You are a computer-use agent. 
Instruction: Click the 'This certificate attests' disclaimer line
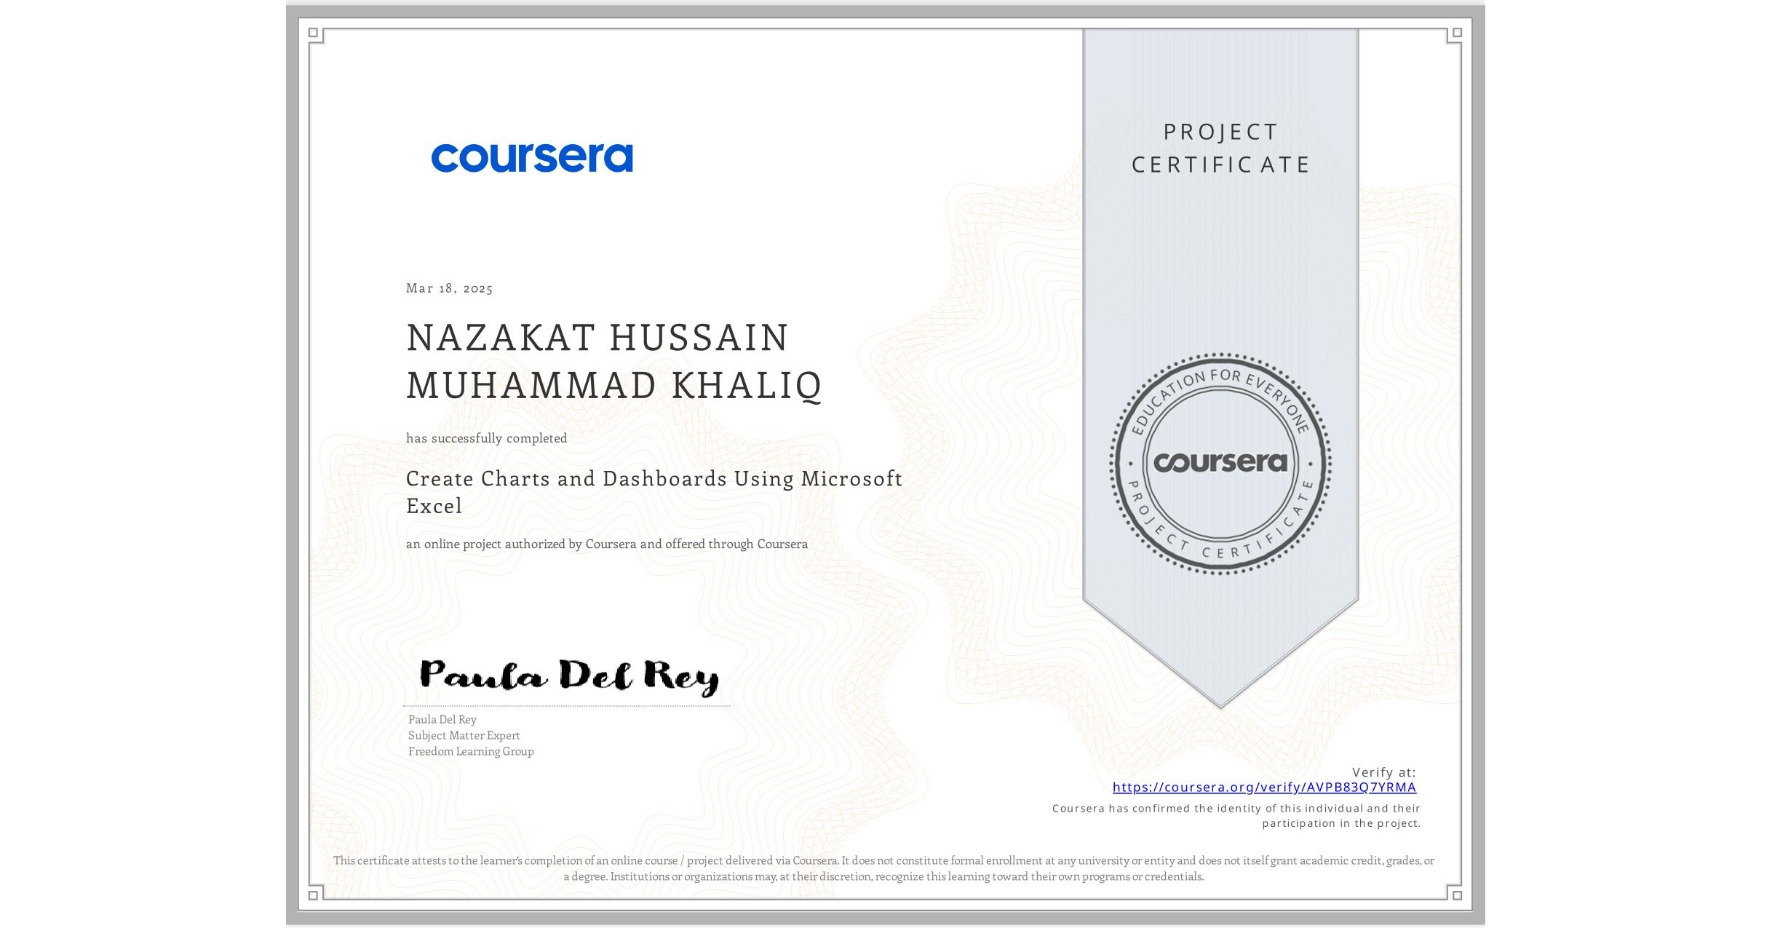click(x=883, y=860)
